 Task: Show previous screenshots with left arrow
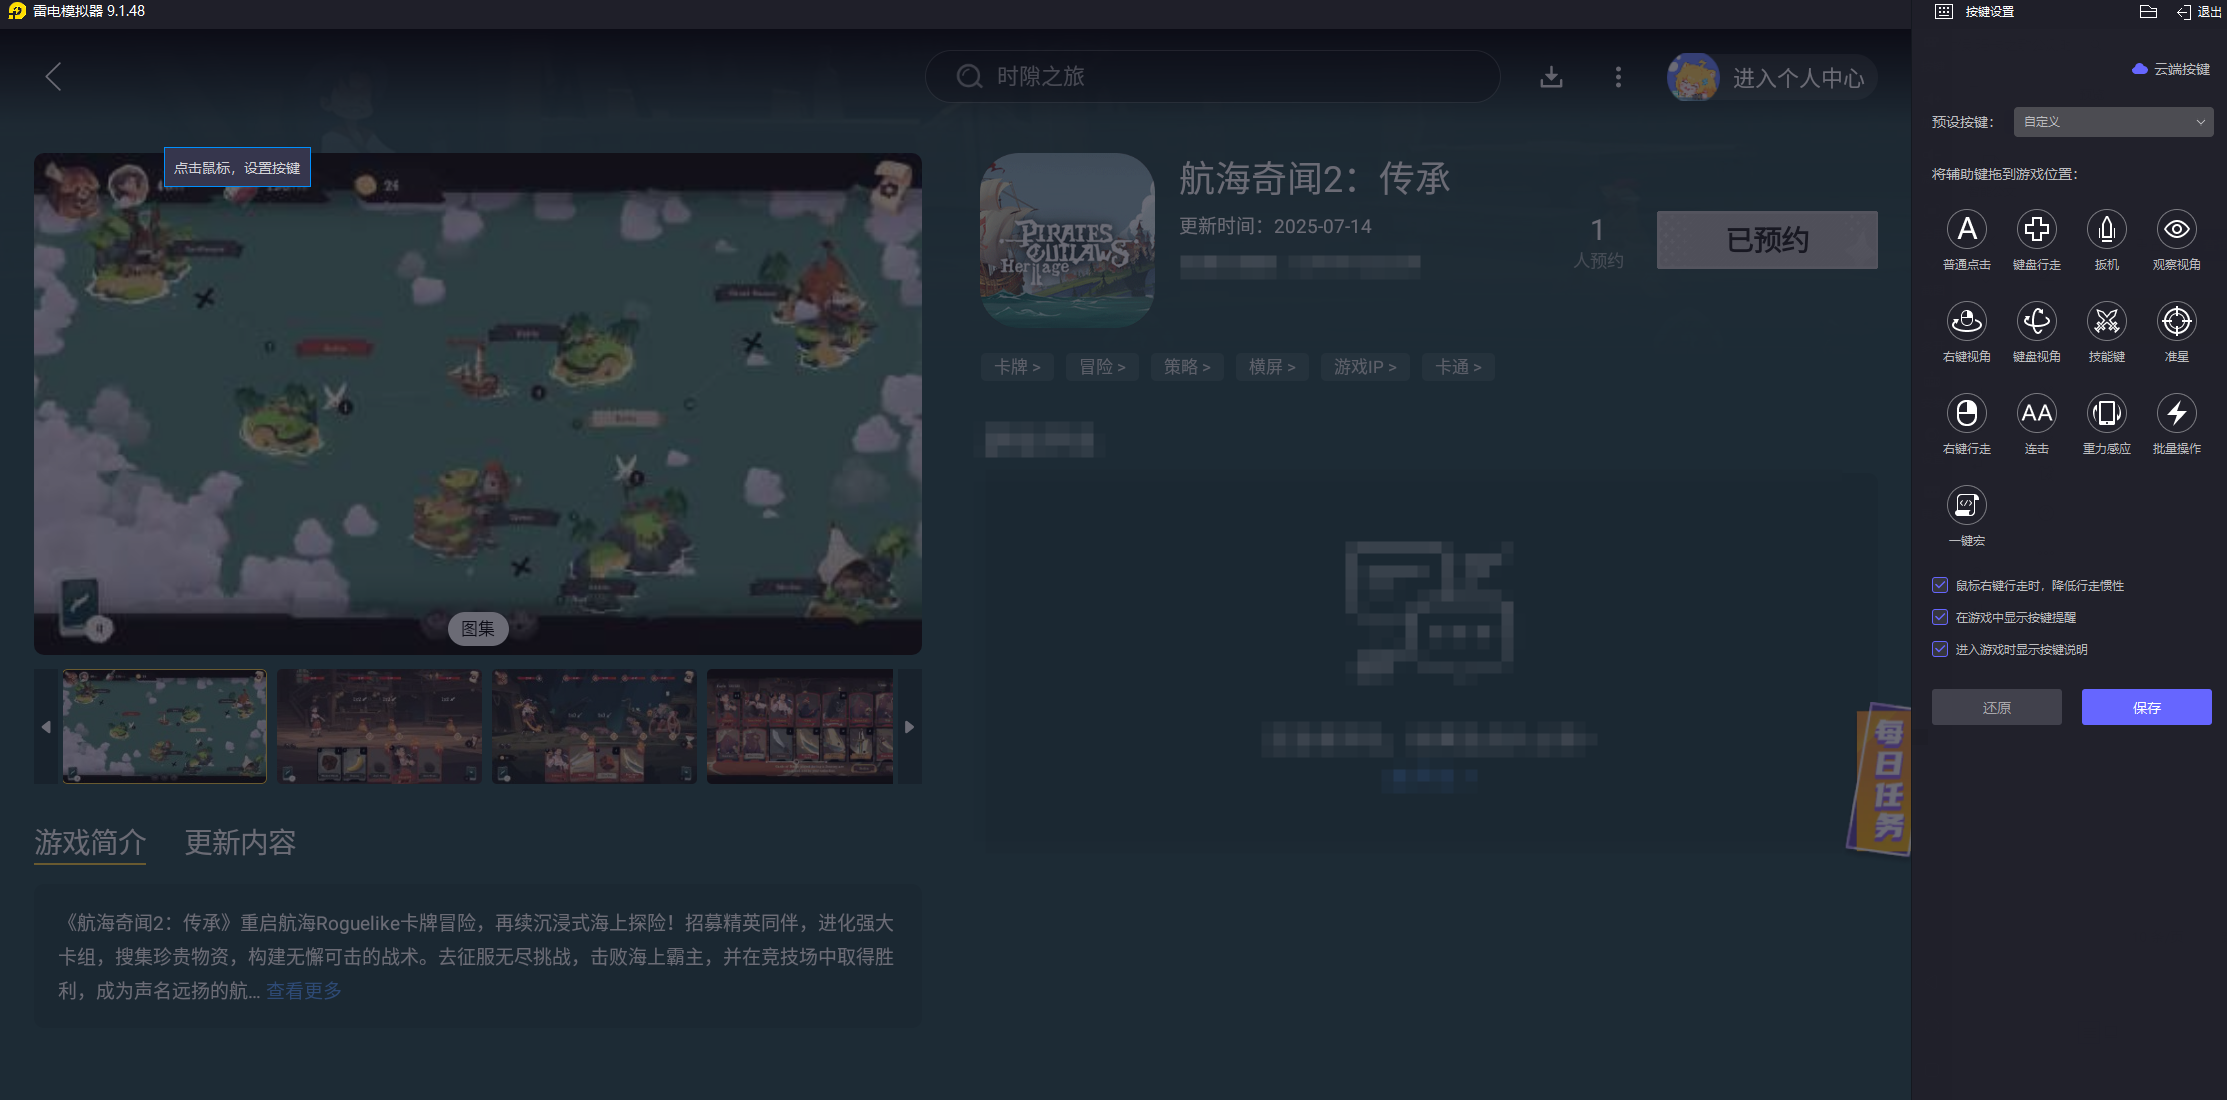point(46,727)
